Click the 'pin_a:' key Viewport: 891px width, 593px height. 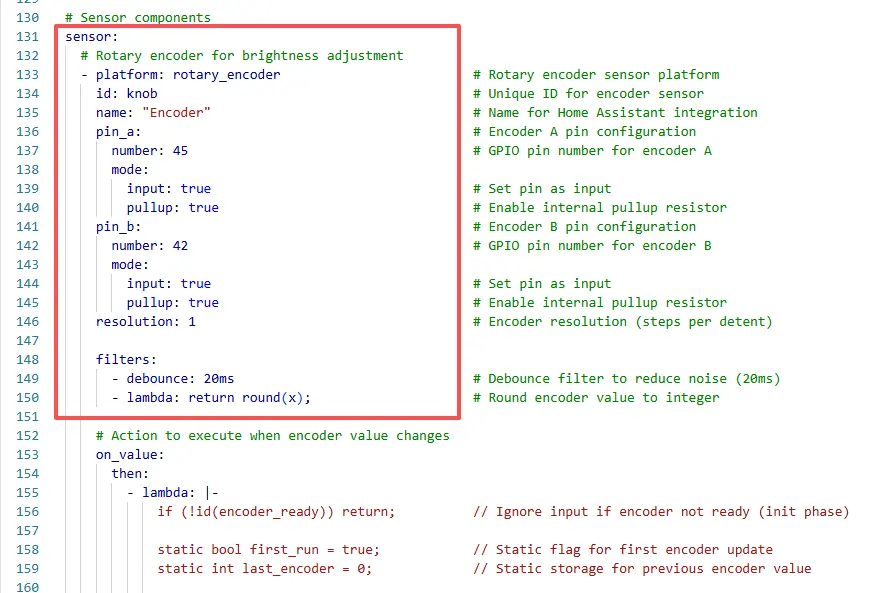click(118, 131)
